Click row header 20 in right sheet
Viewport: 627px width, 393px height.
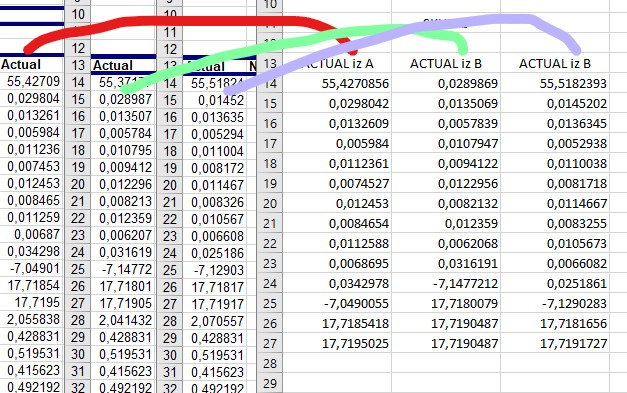[x=270, y=203]
